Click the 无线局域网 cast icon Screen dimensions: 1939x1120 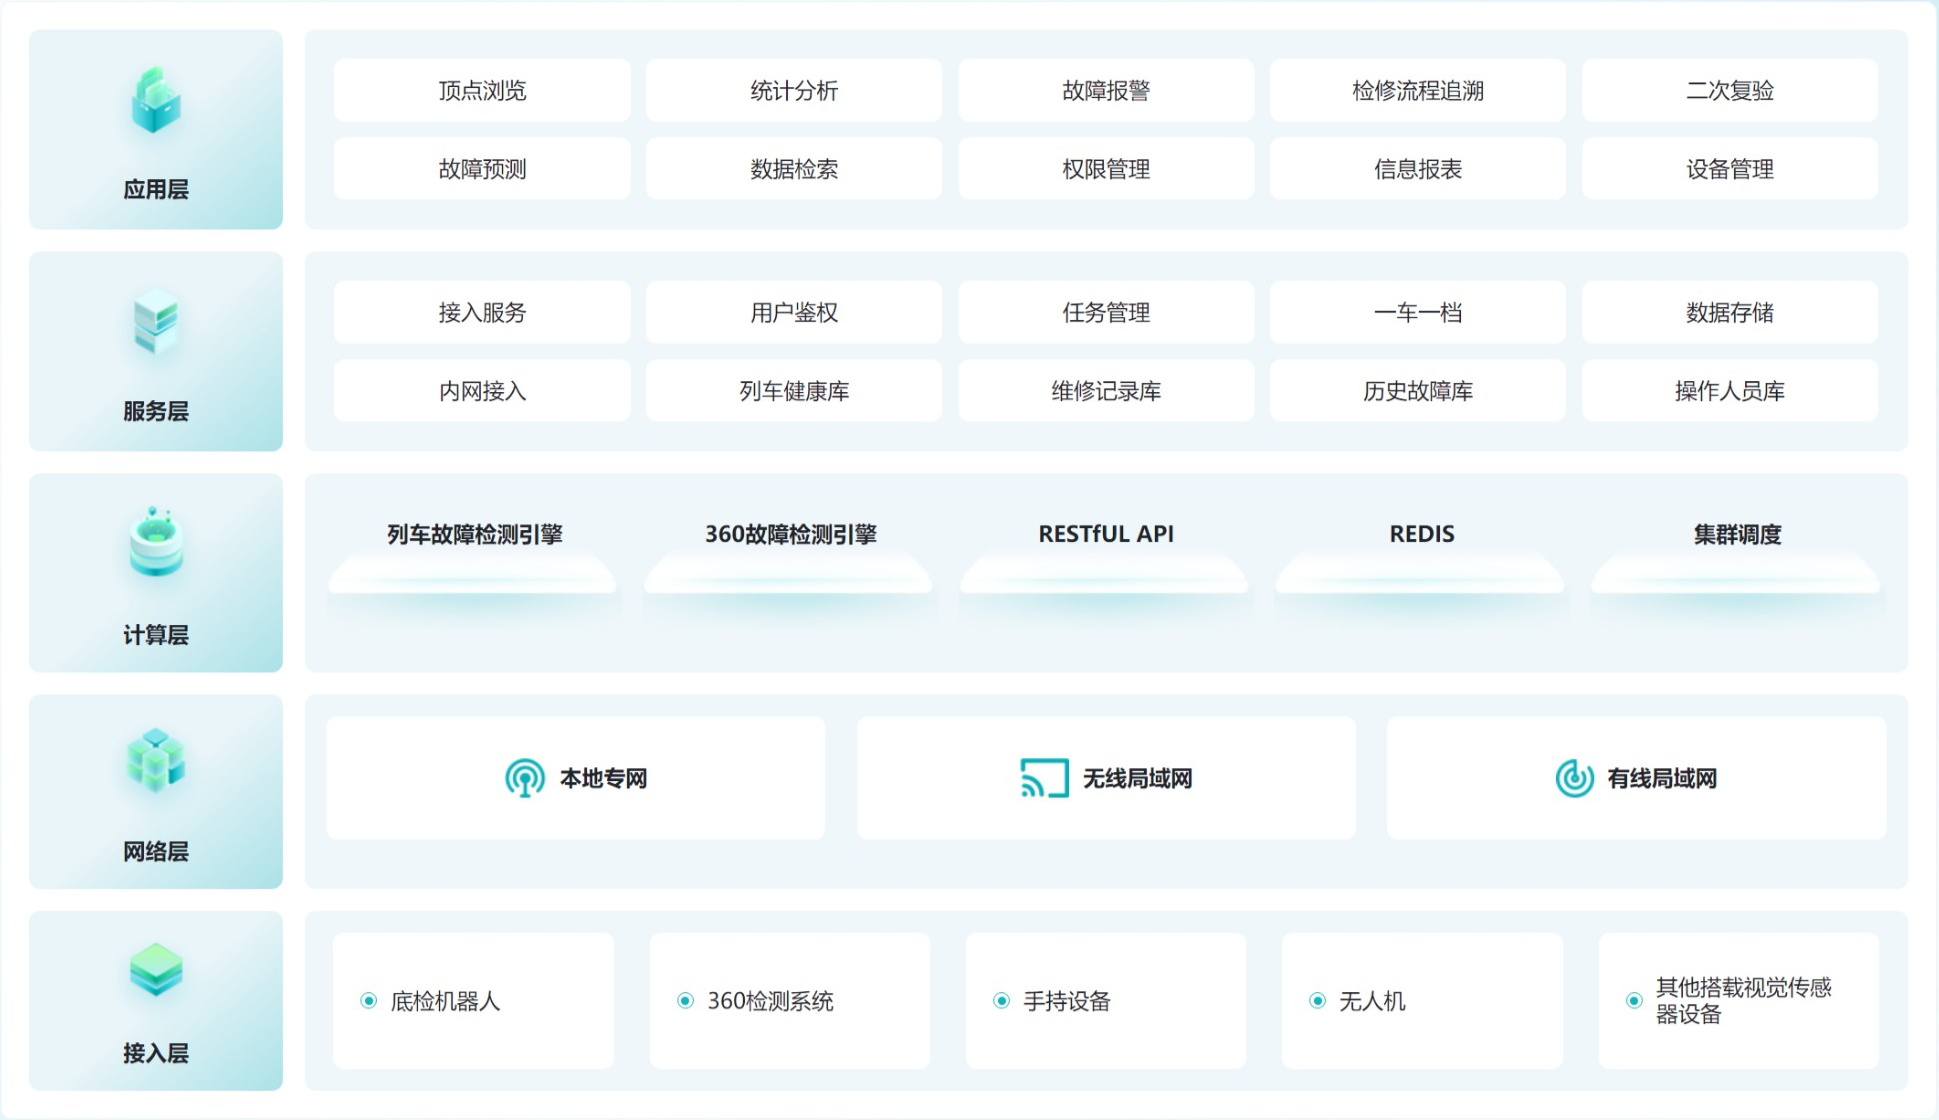pos(1044,778)
